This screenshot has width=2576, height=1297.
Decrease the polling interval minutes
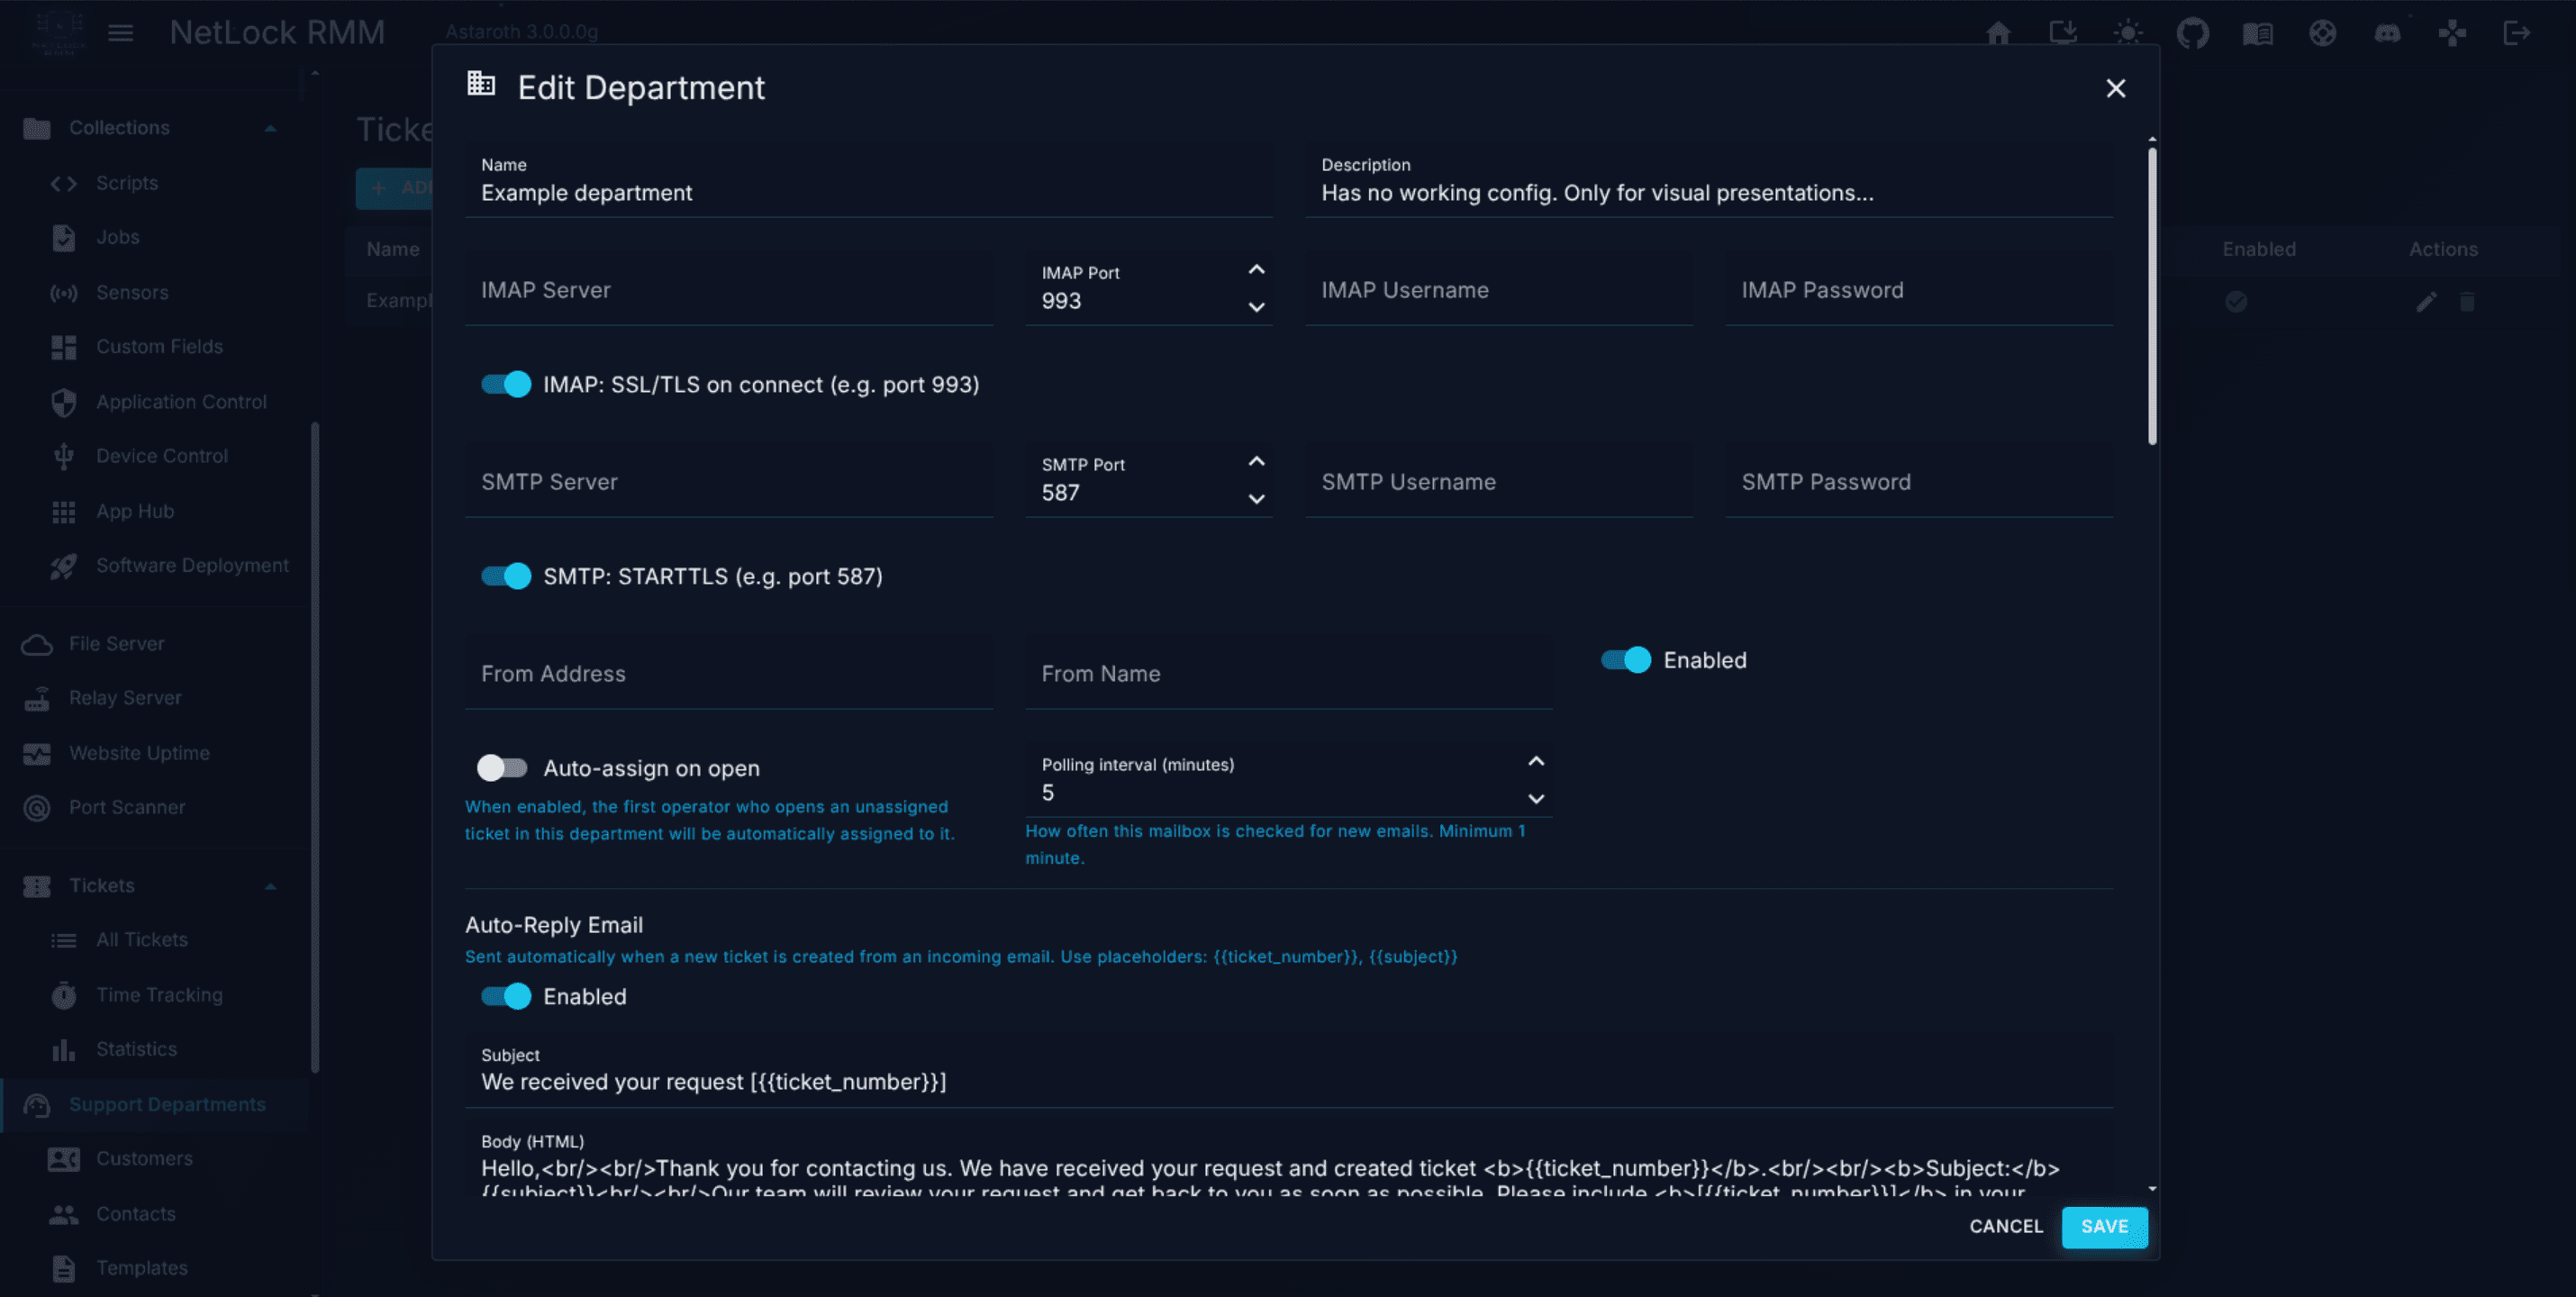[1536, 799]
